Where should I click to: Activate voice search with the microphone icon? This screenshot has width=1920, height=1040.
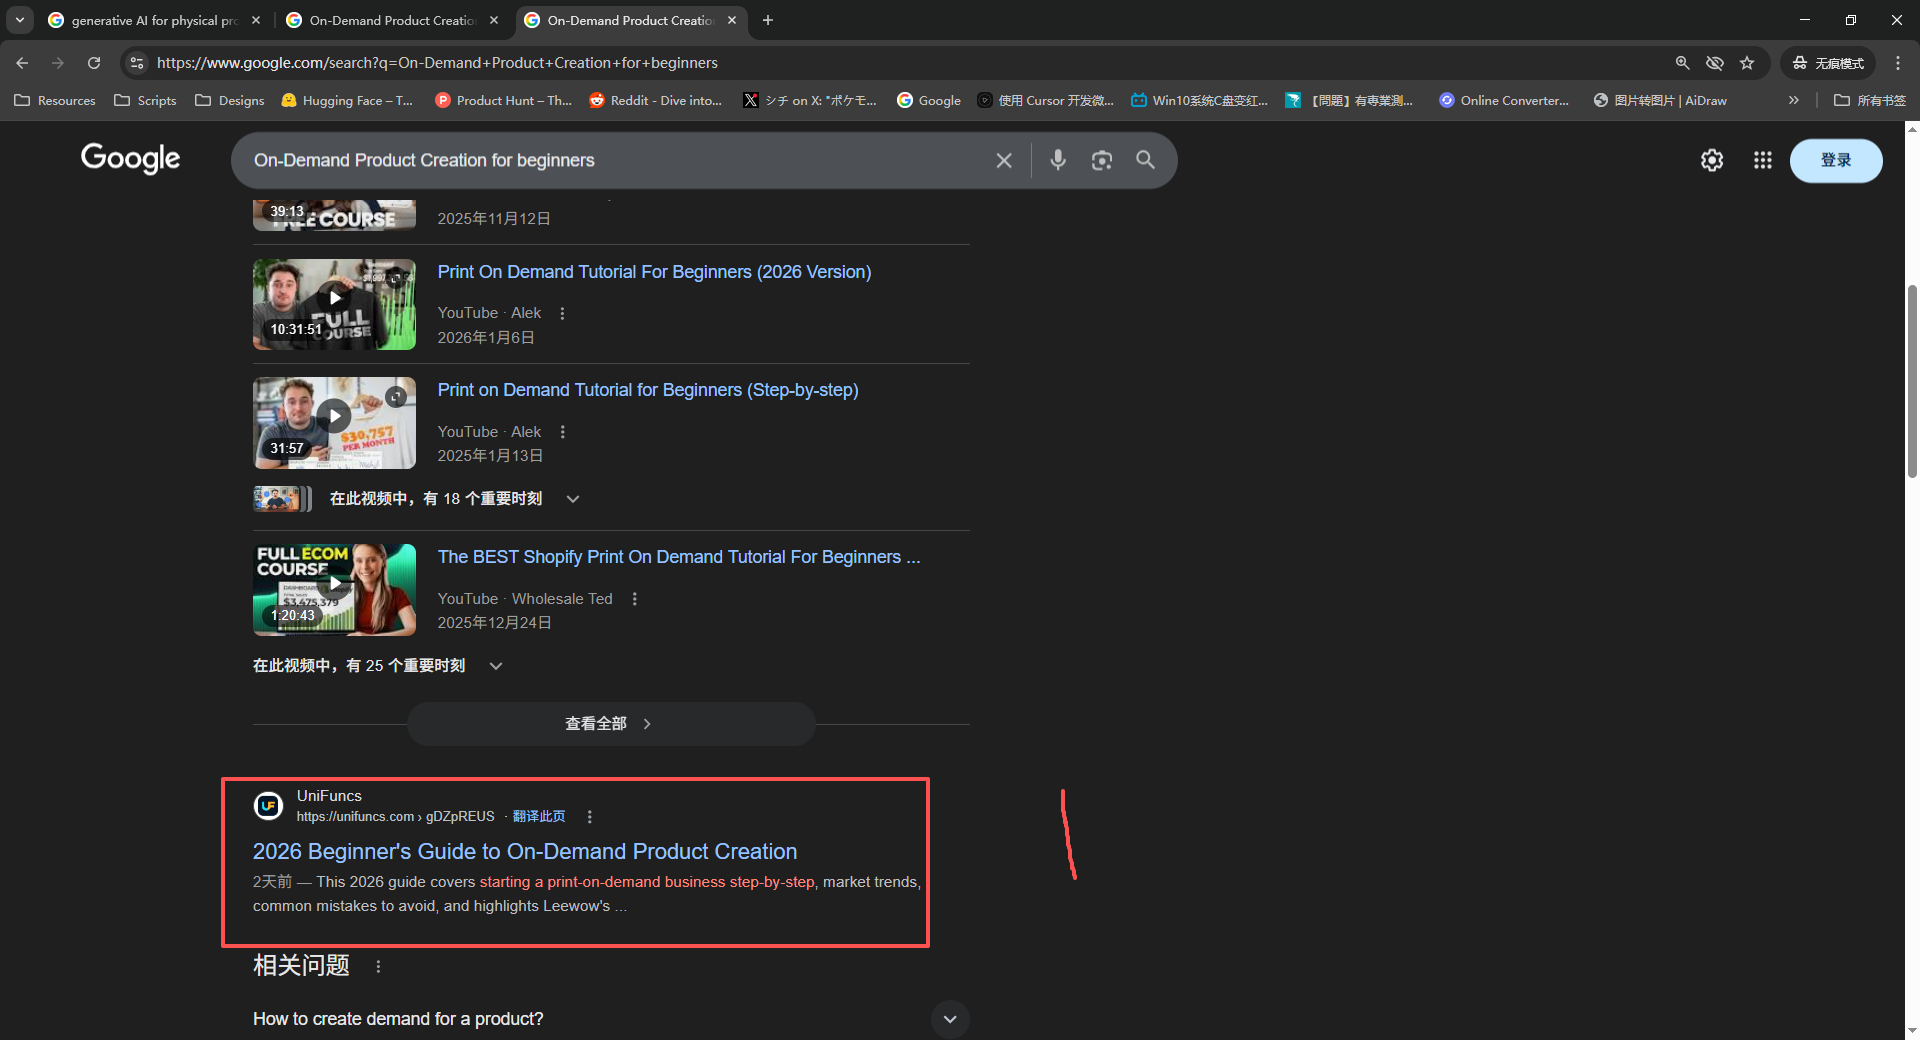pyautogui.click(x=1058, y=160)
